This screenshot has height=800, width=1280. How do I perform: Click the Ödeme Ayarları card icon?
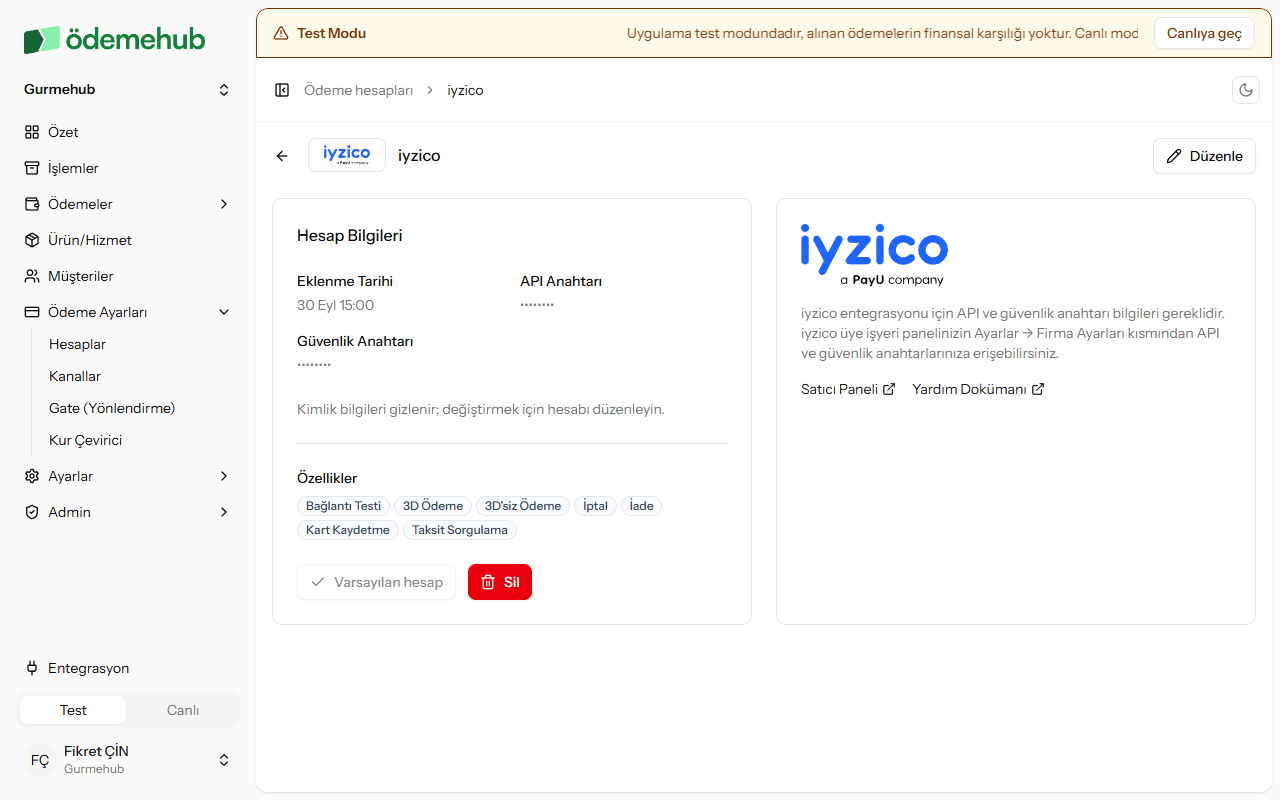click(32, 312)
